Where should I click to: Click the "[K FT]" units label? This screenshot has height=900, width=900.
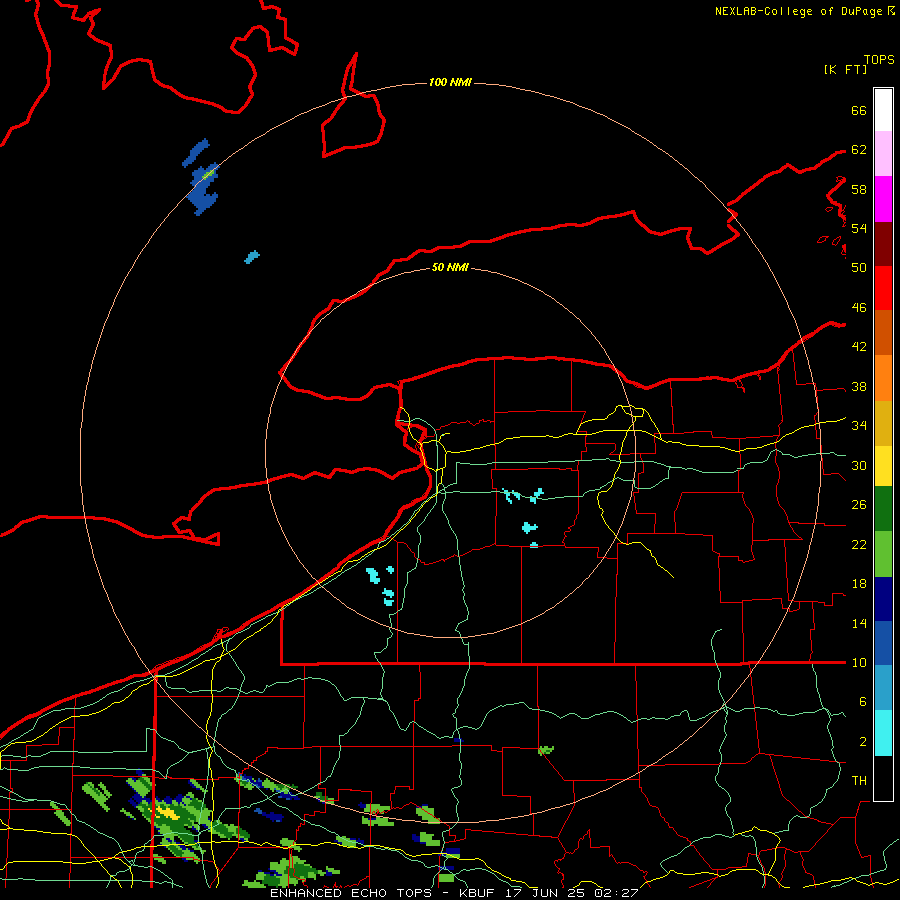[x=845, y=69]
